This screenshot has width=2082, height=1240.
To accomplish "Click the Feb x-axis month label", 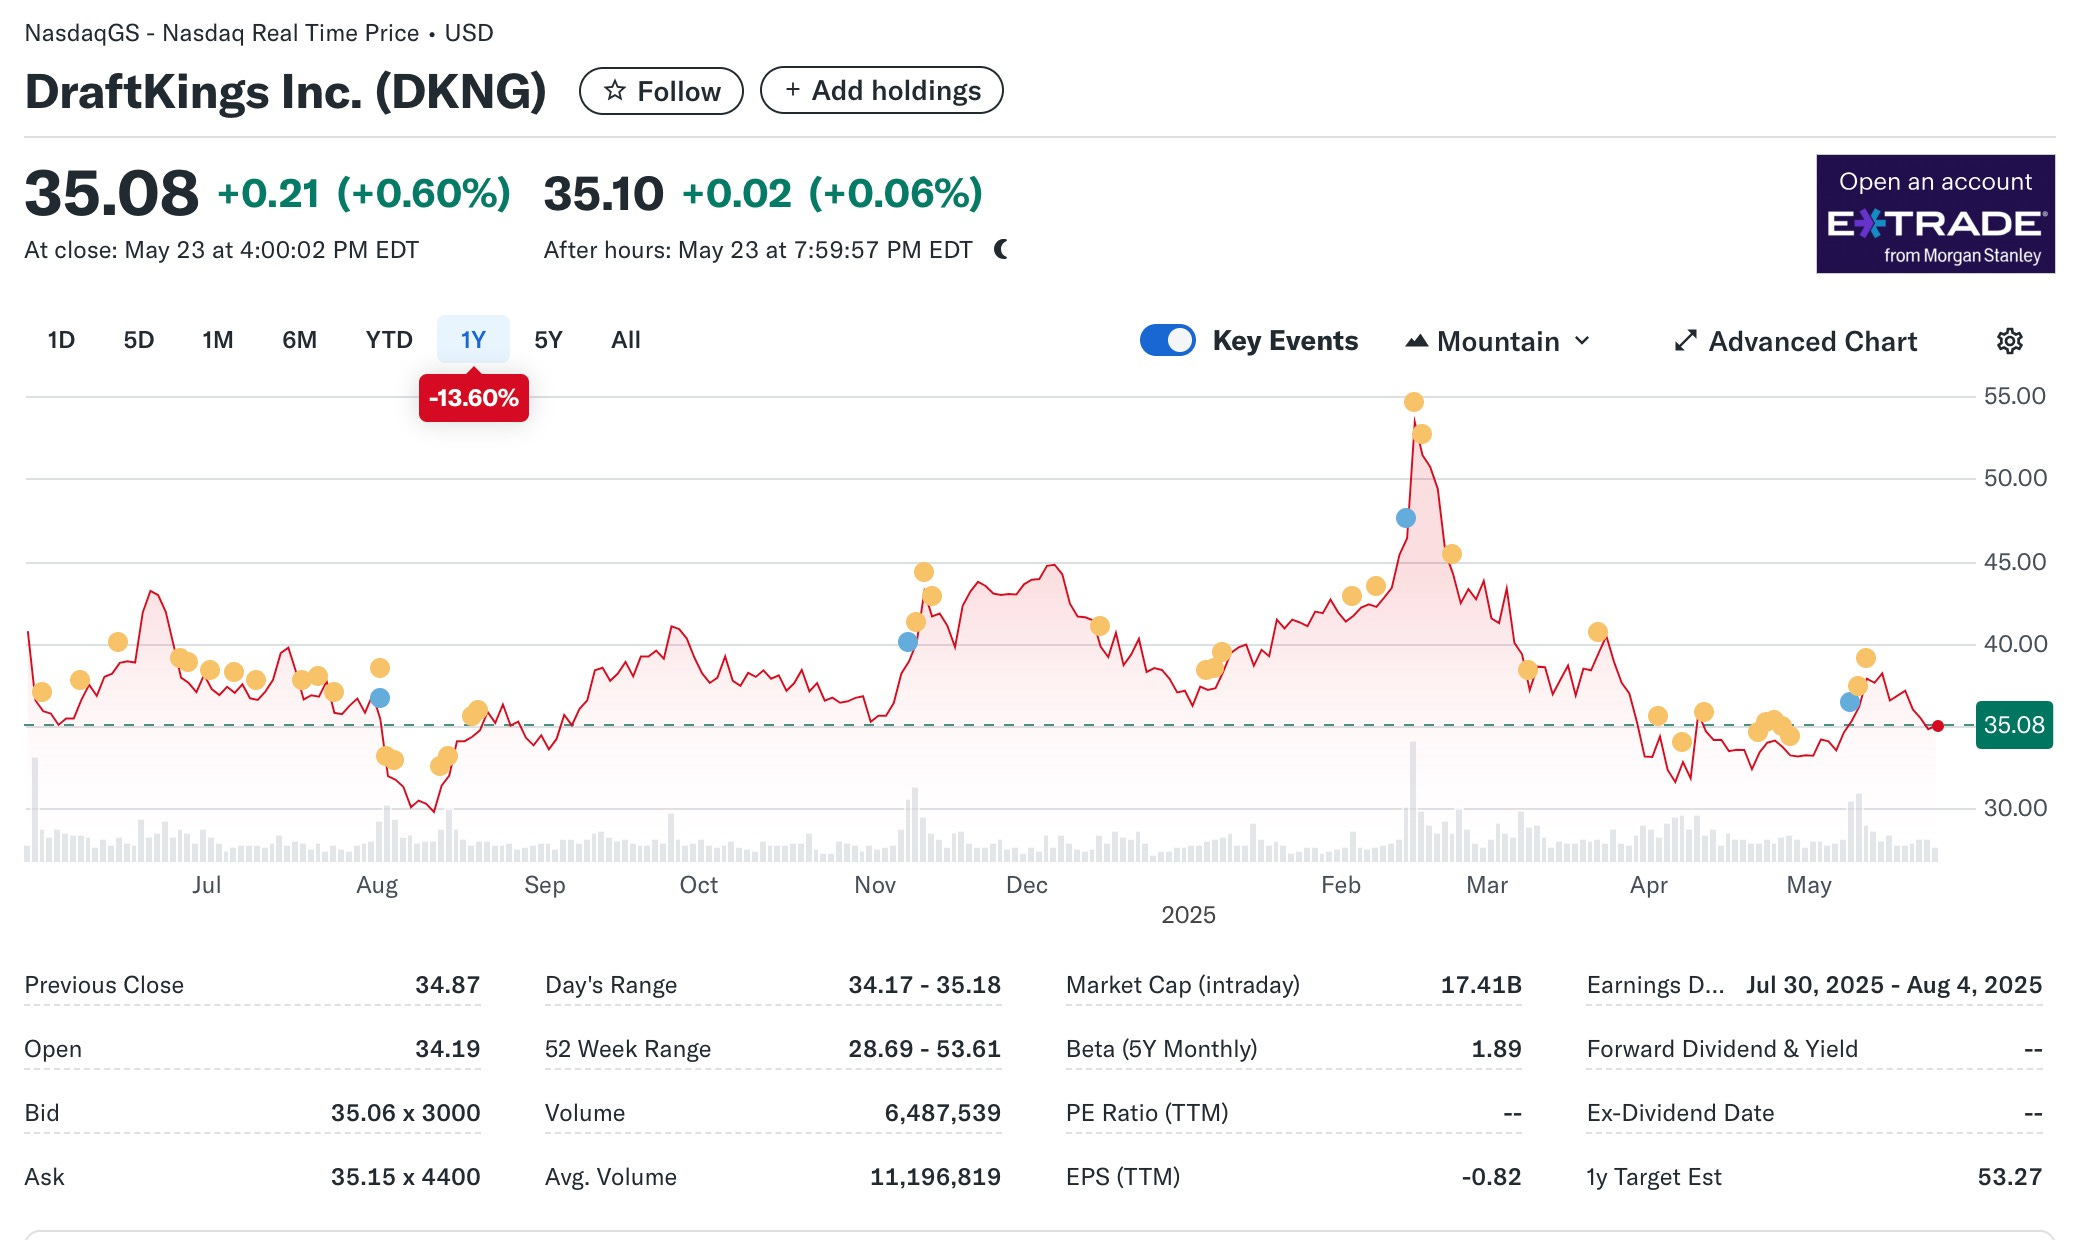I will coord(1340,885).
